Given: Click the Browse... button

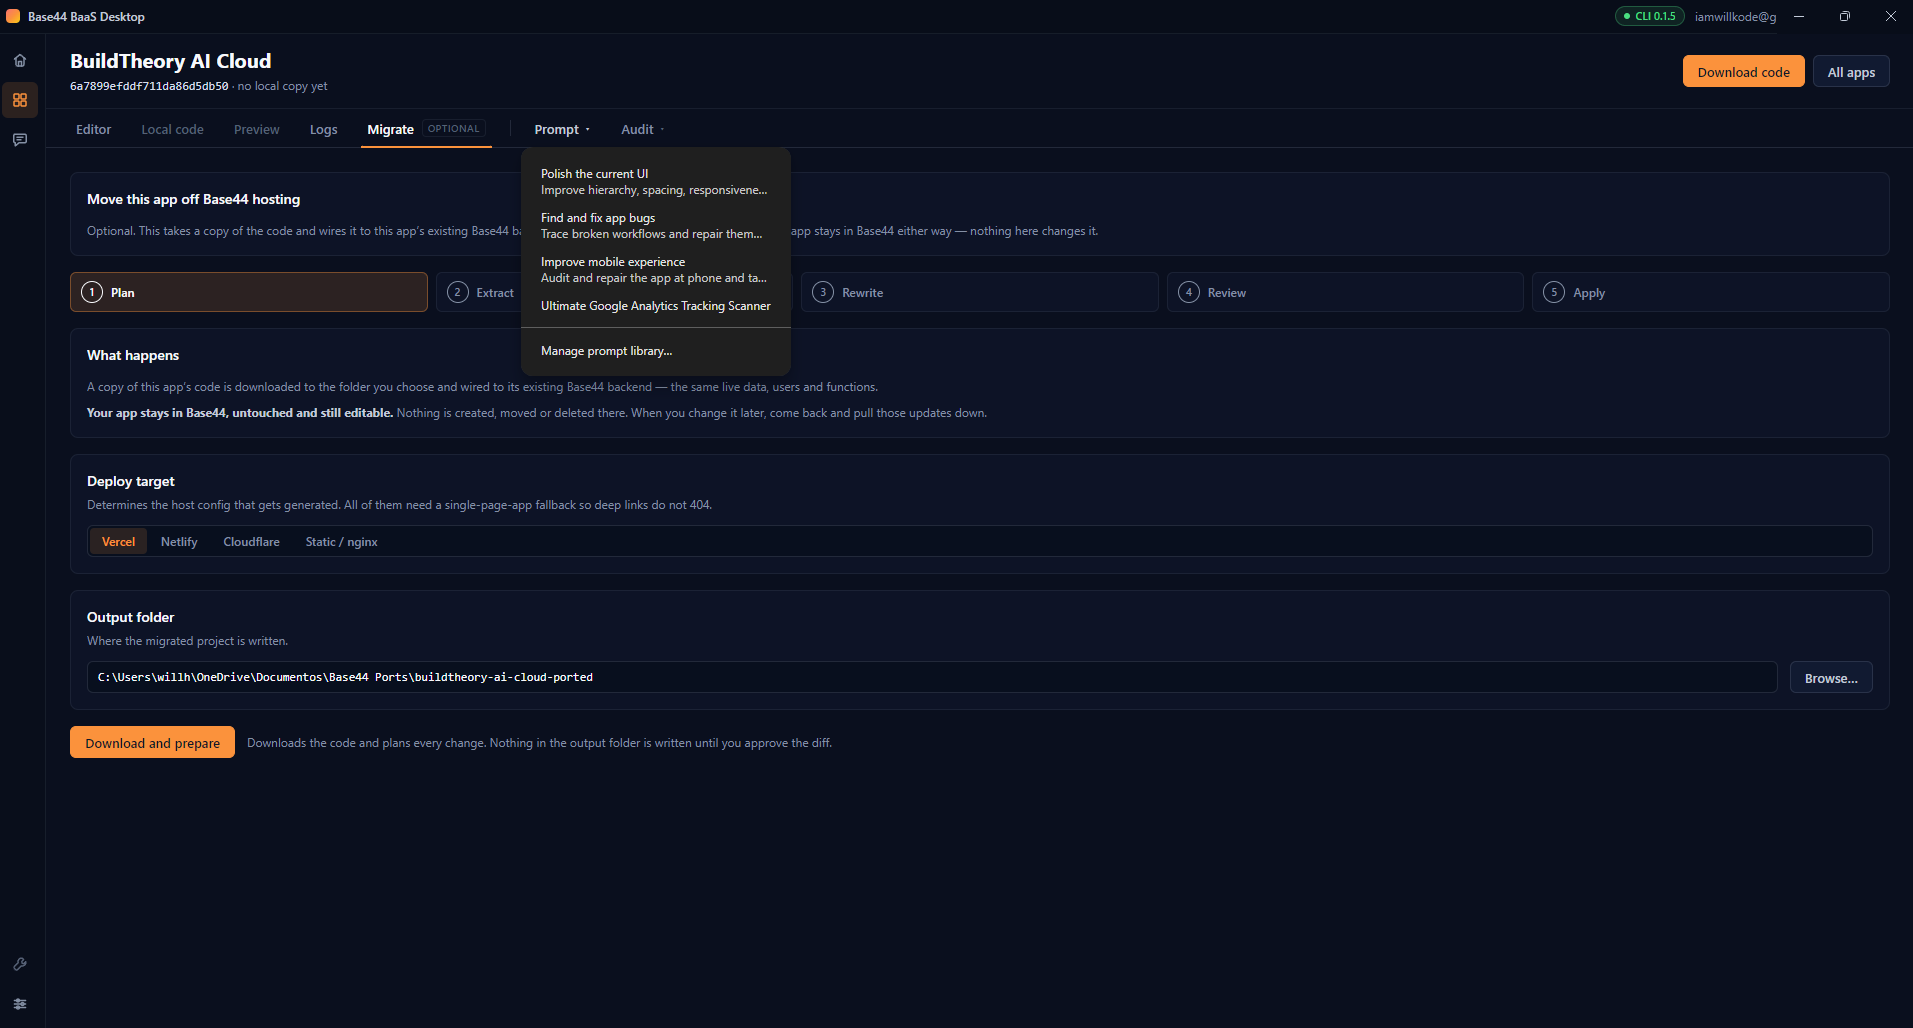Looking at the screenshot, I should [1831, 678].
